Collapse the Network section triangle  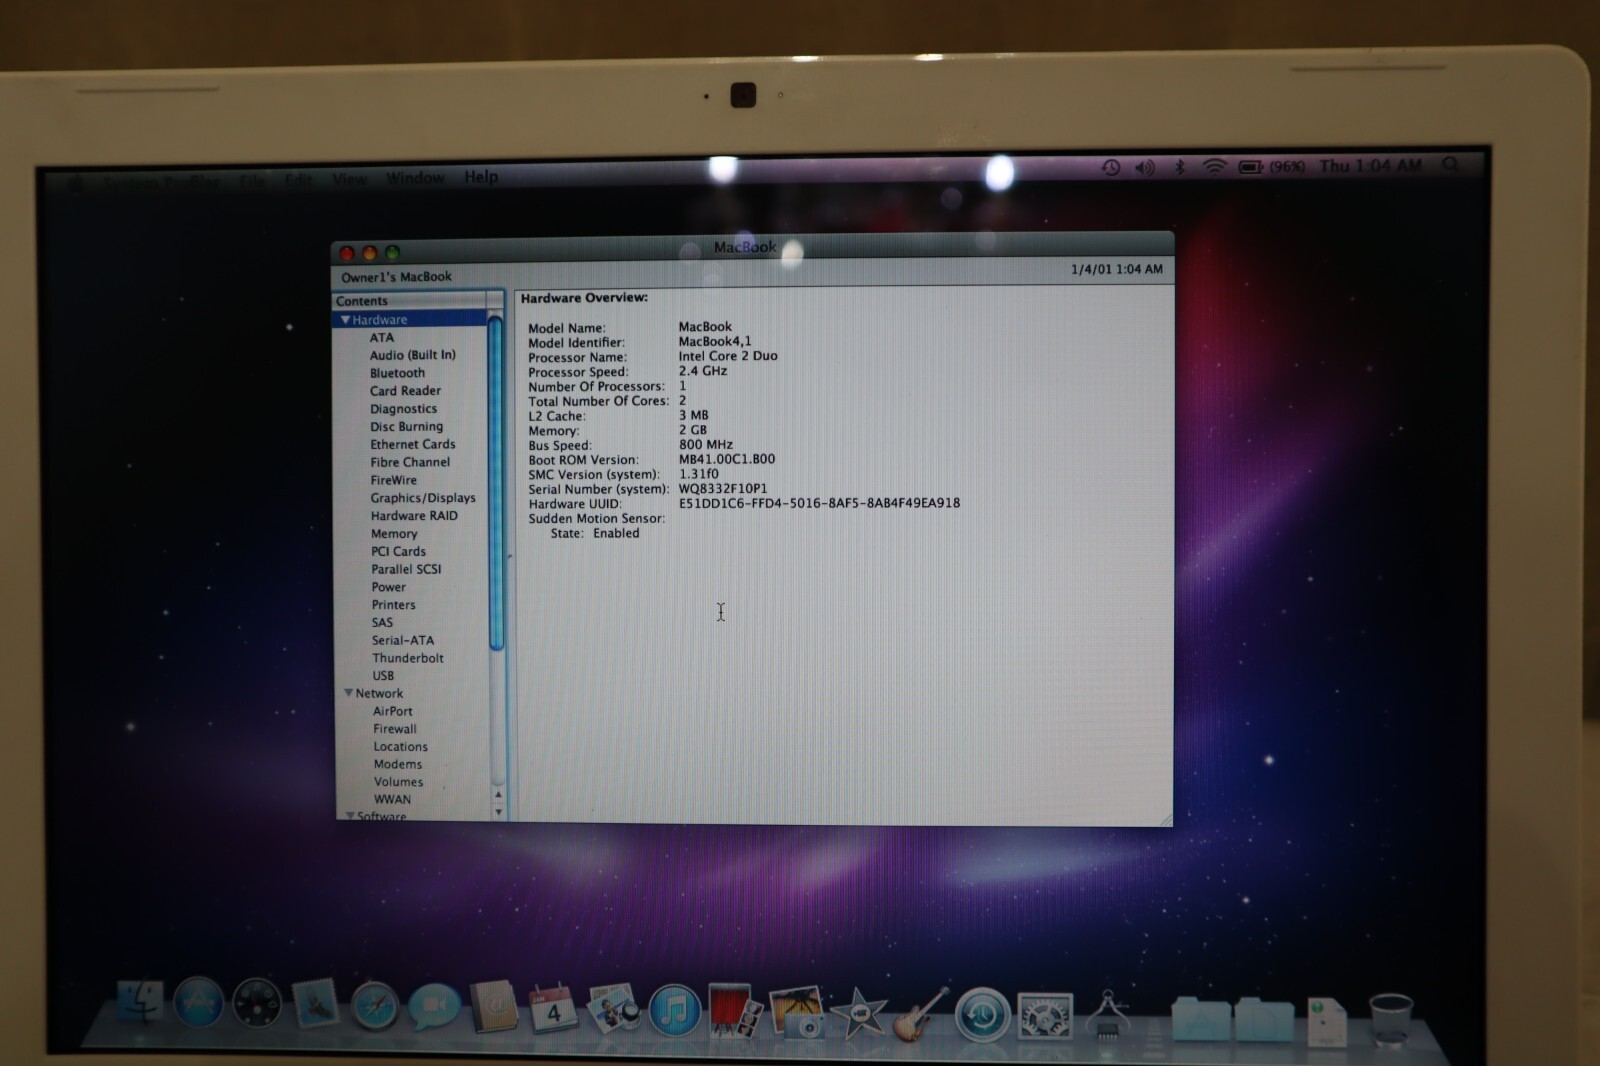[348, 693]
